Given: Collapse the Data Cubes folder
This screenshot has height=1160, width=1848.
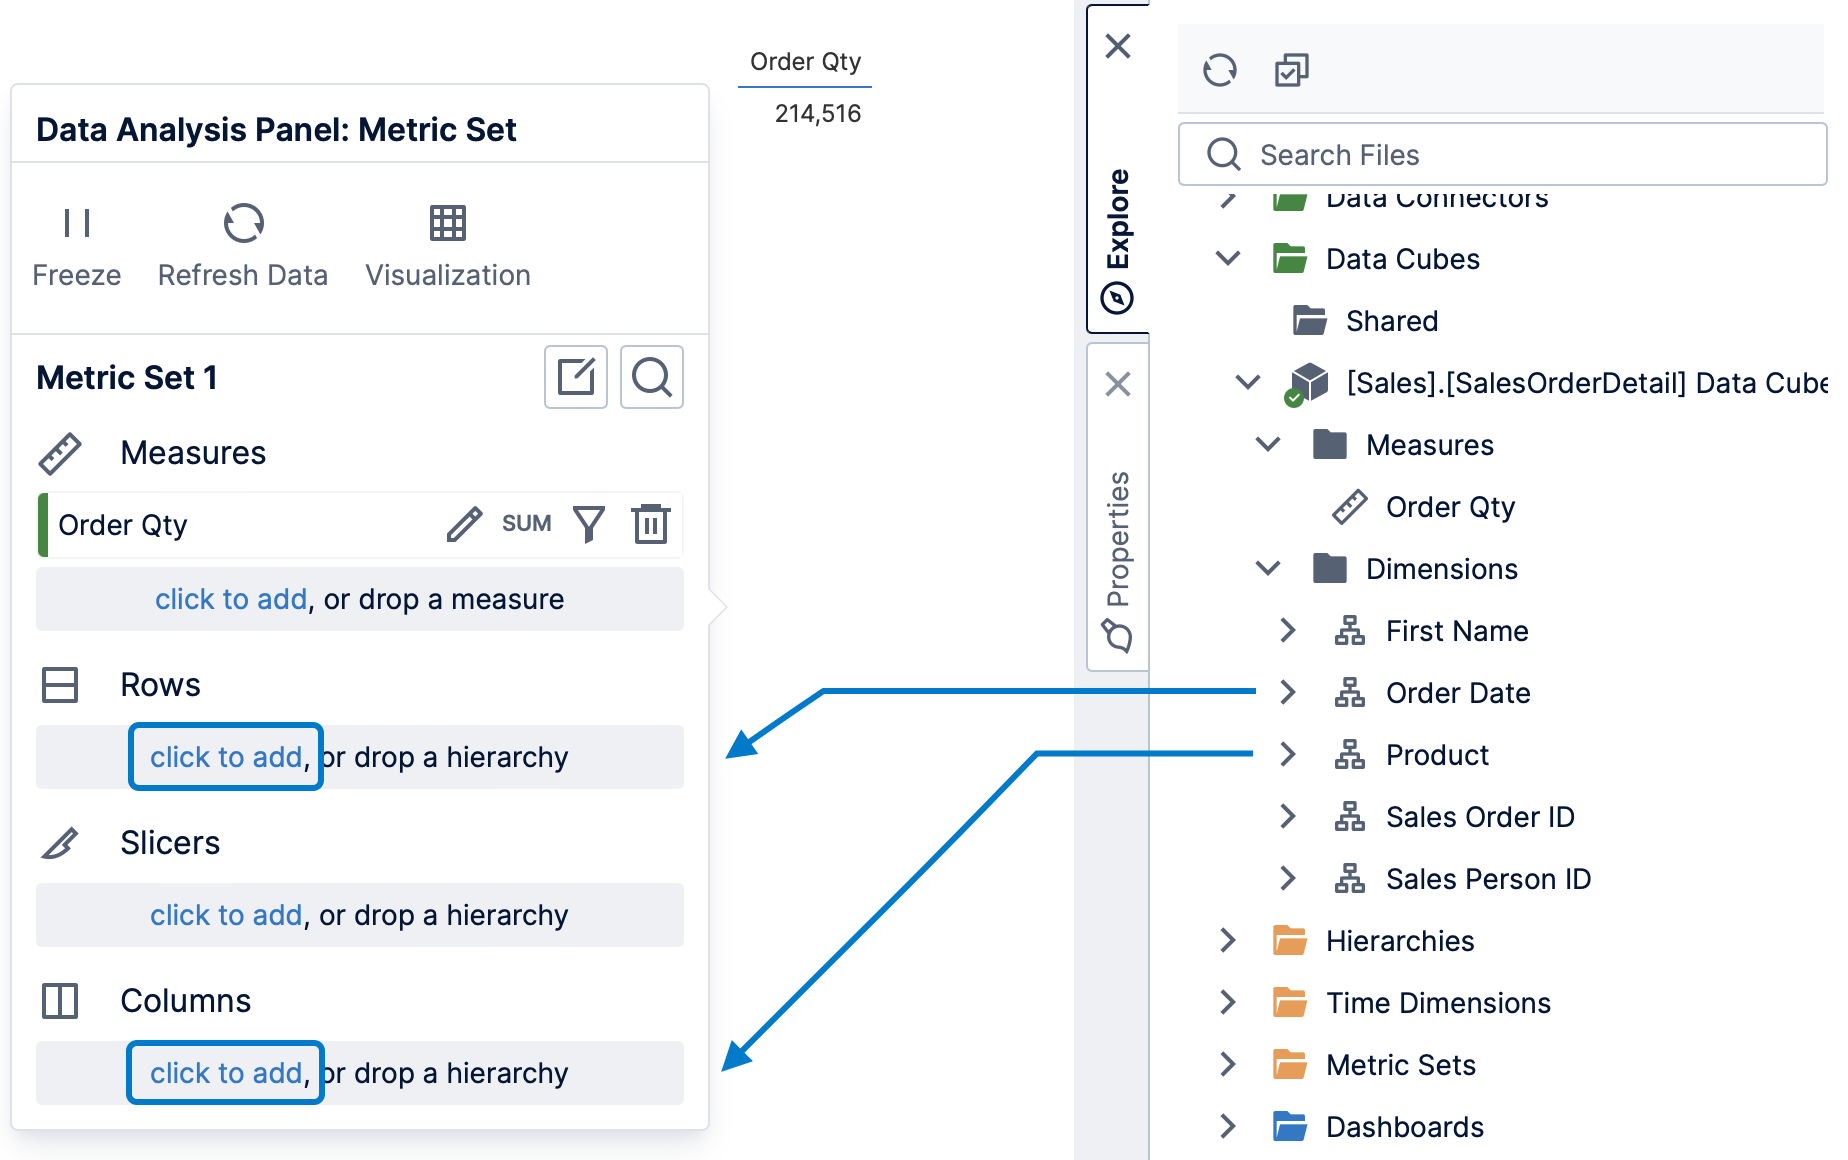Looking at the screenshot, I should click(1228, 259).
